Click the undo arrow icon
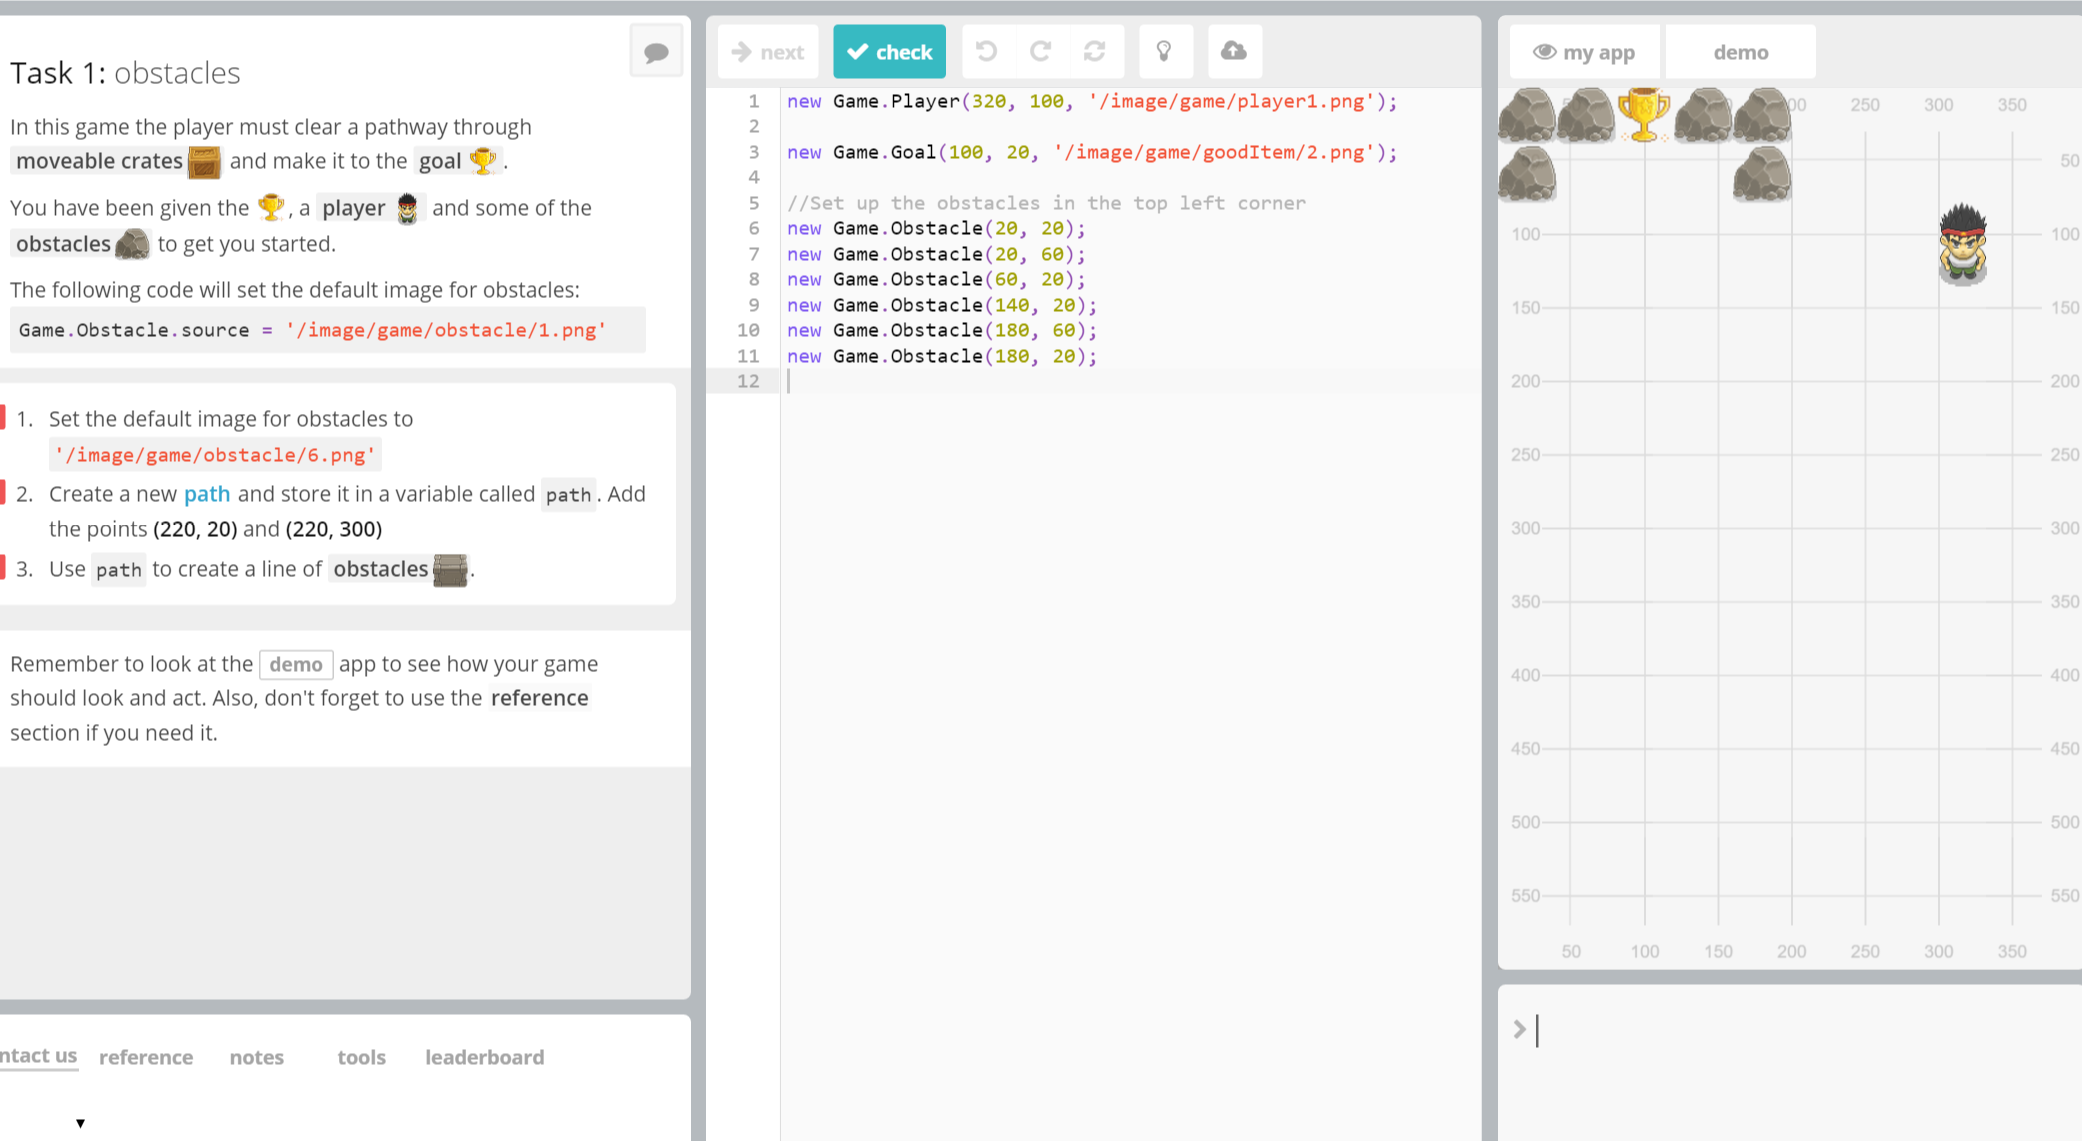The image size is (2082, 1141). coord(986,51)
